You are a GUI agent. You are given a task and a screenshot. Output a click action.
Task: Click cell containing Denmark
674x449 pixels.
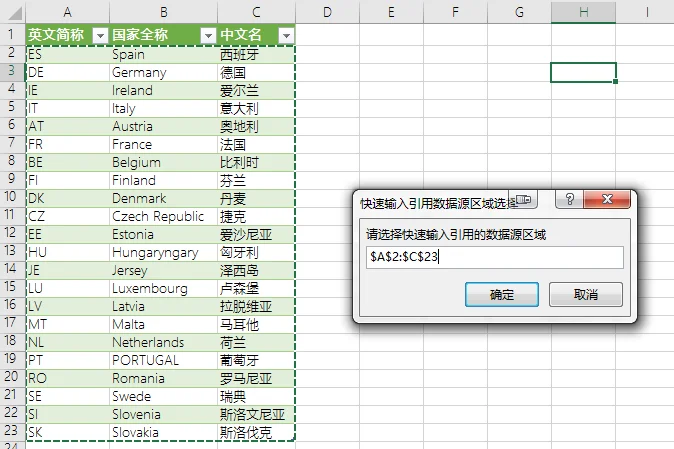163,199
